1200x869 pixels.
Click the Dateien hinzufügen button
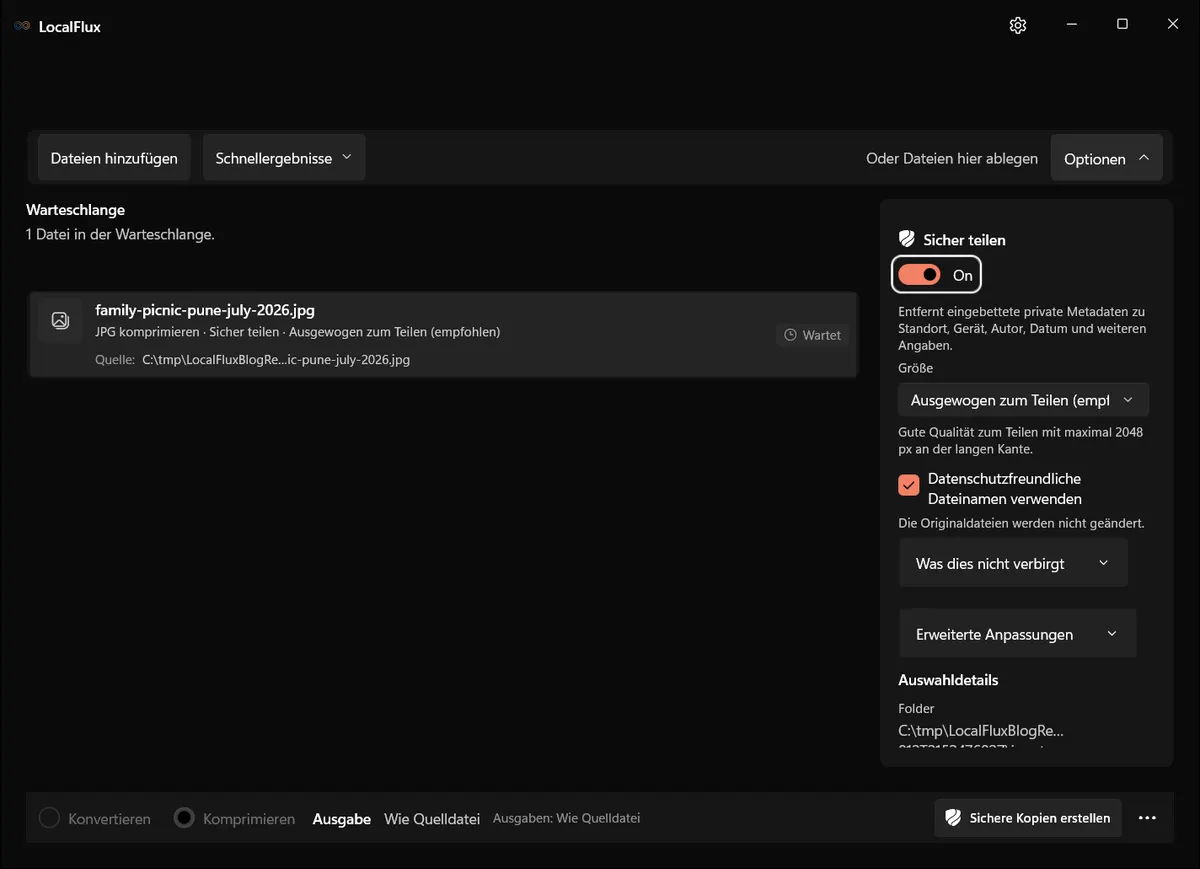[x=114, y=158]
